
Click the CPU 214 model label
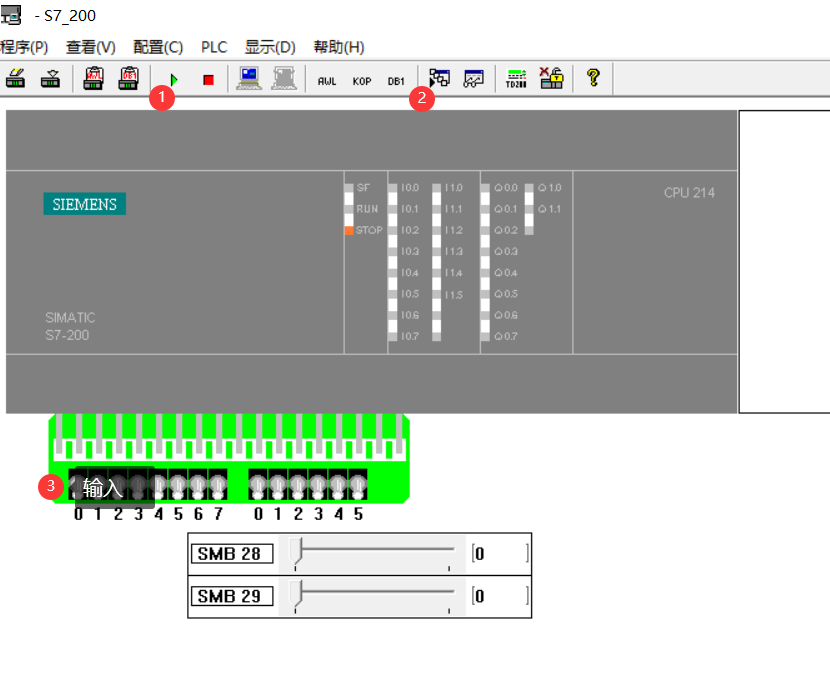pyautogui.click(x=689, y=193)
